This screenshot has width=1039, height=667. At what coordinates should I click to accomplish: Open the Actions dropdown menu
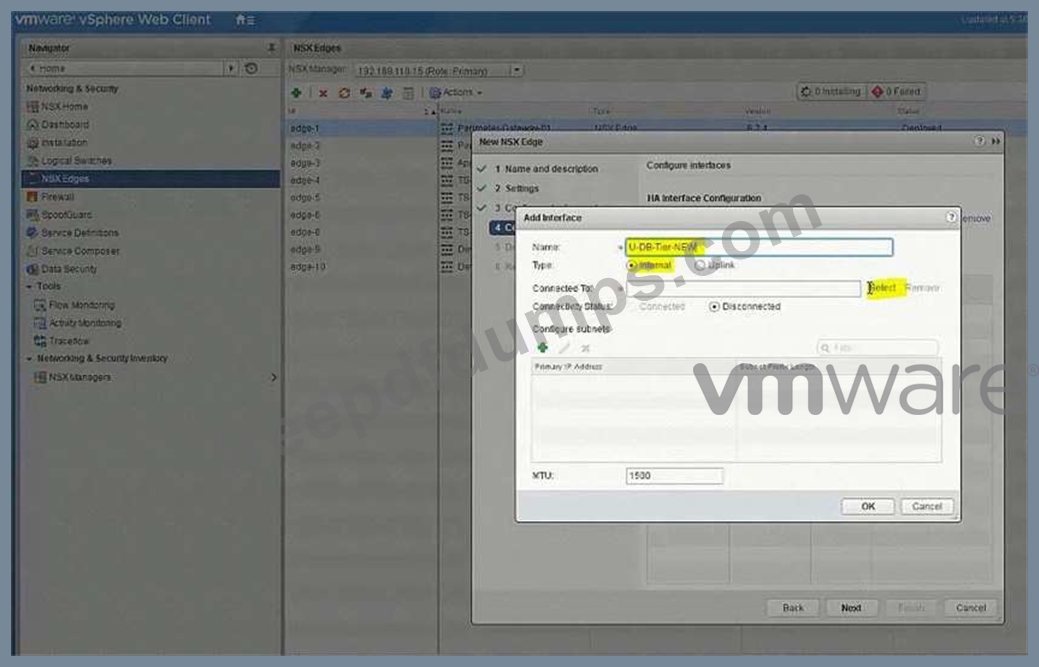click(x=456, y=93)
